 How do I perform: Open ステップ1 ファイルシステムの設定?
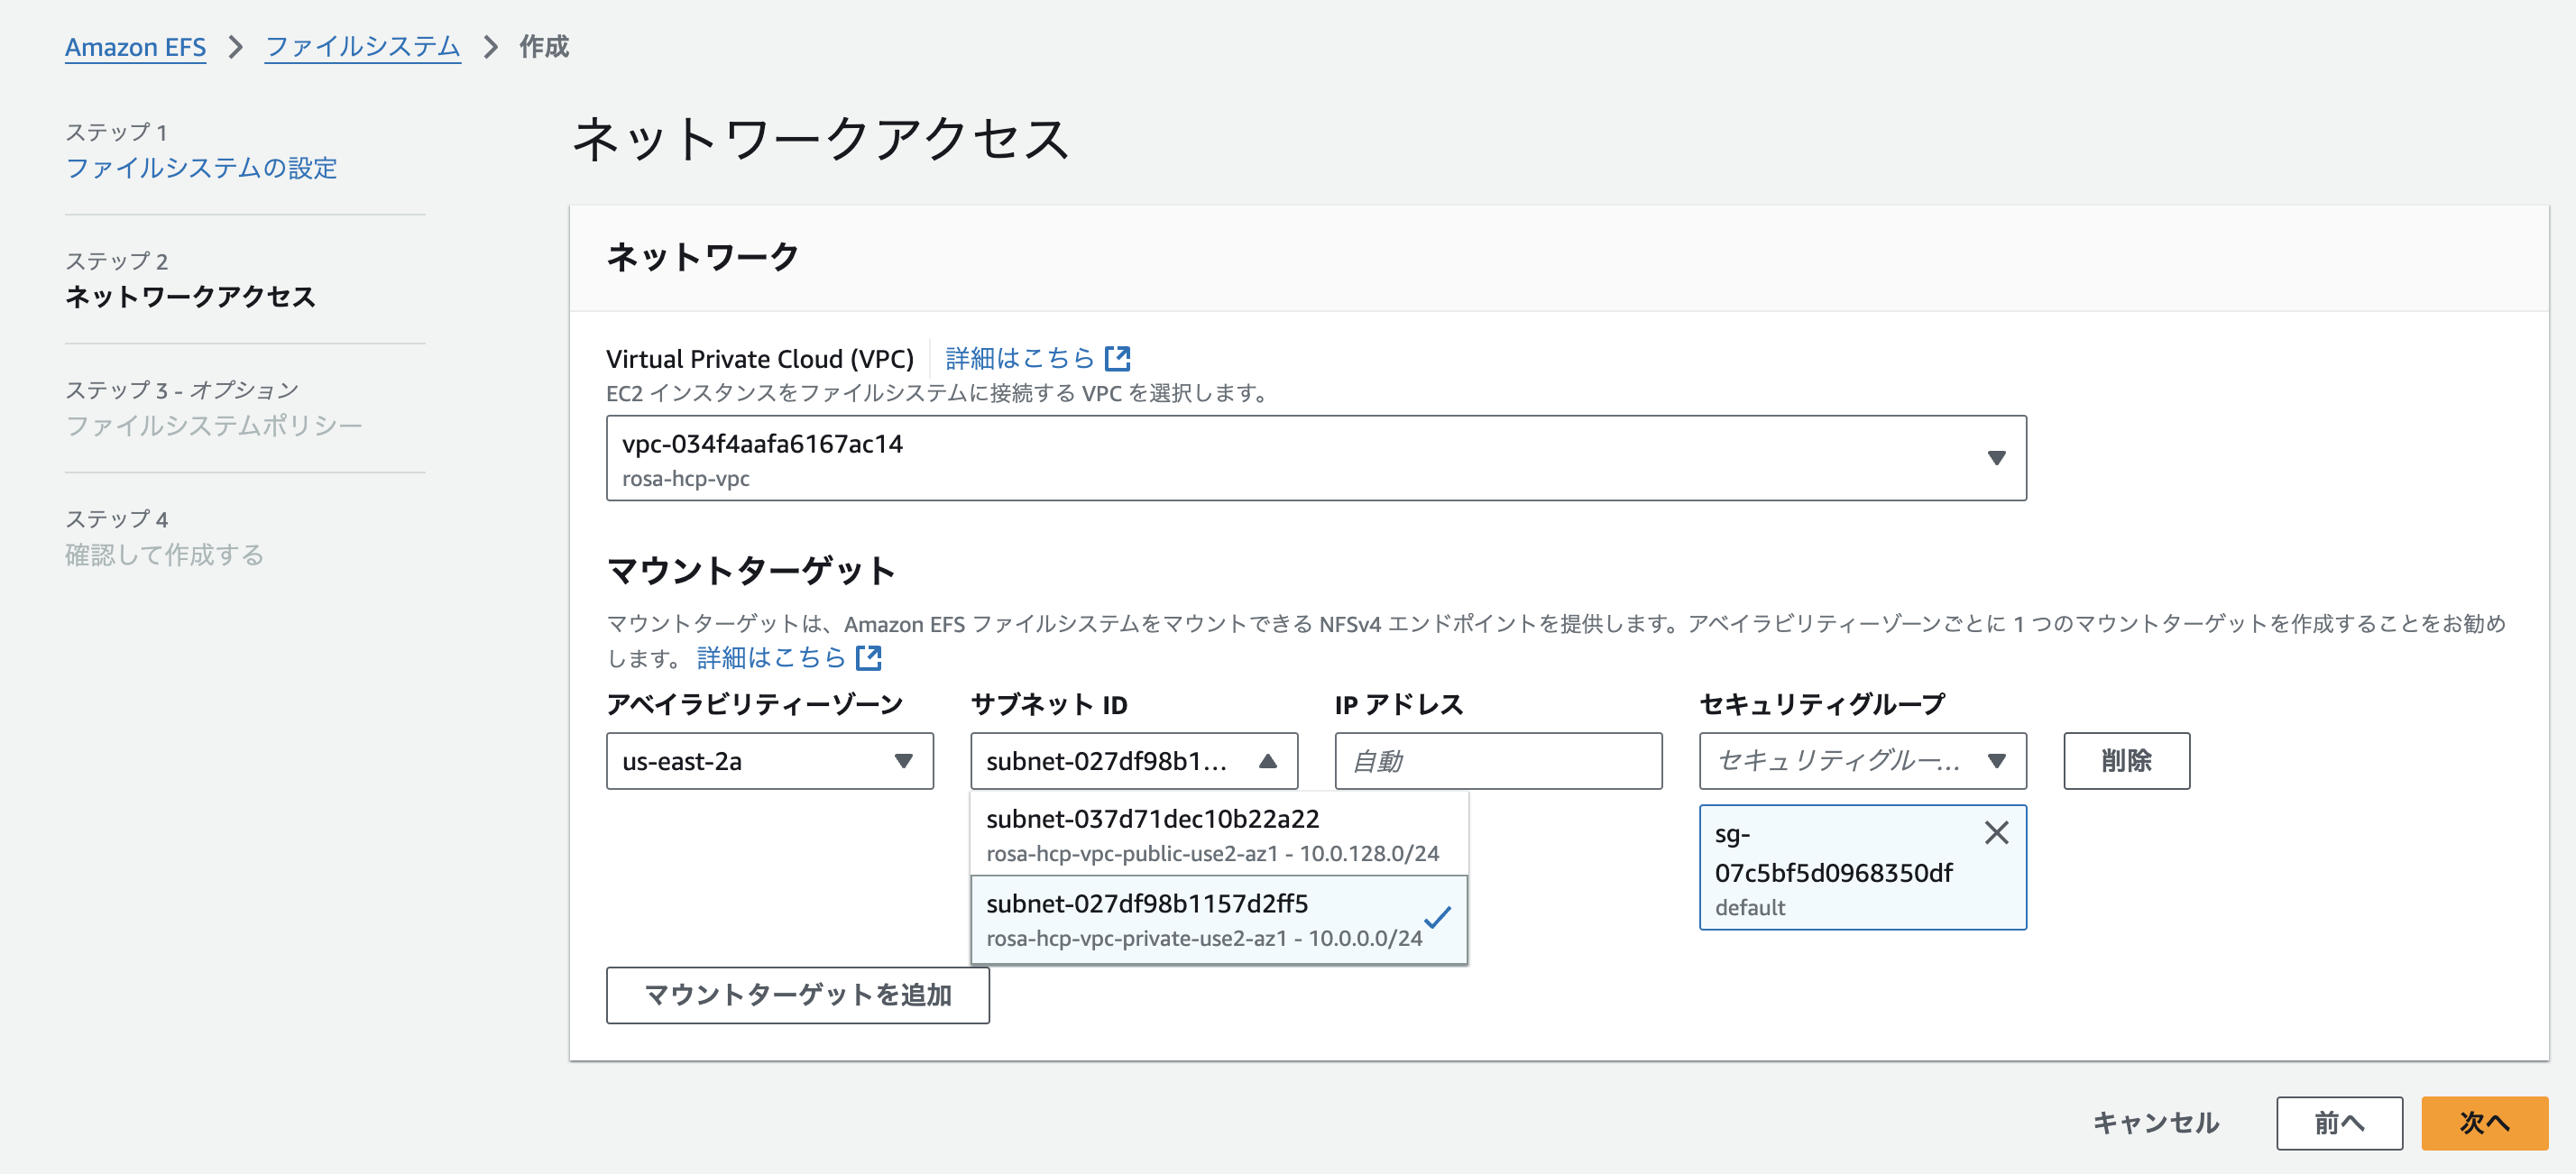[x=201, y=169]
